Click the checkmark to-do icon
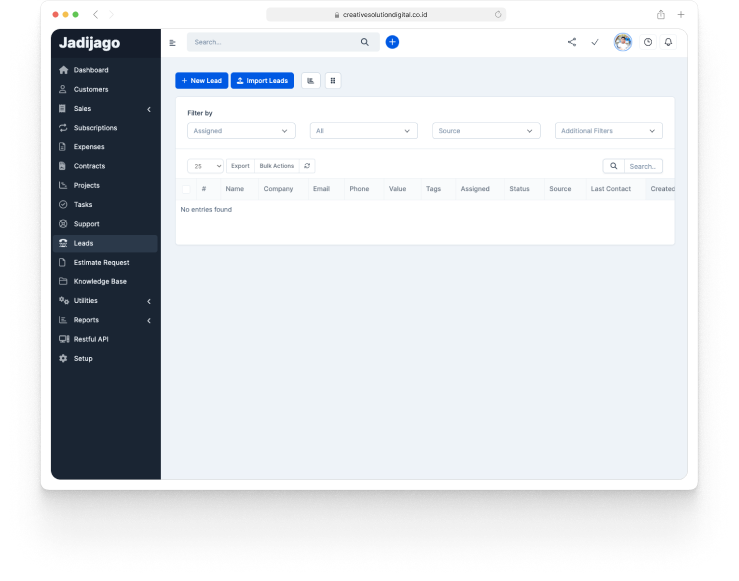This screenshot has height=581, width=739. coord(595,42)
